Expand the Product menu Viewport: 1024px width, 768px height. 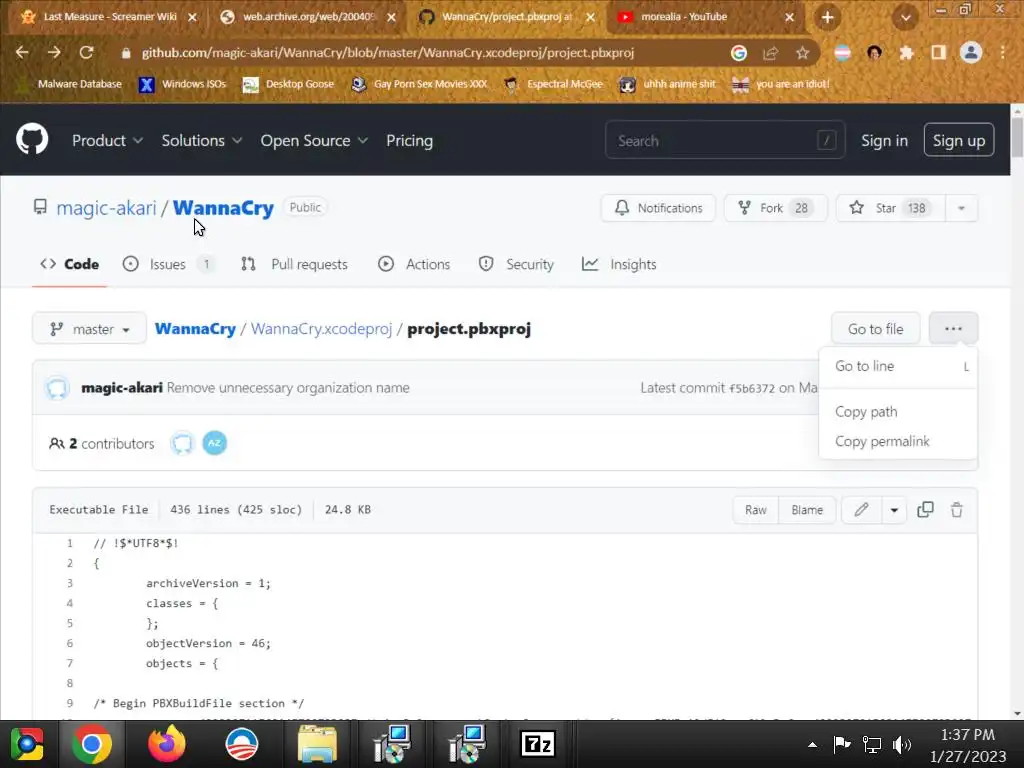pos(107,140)
